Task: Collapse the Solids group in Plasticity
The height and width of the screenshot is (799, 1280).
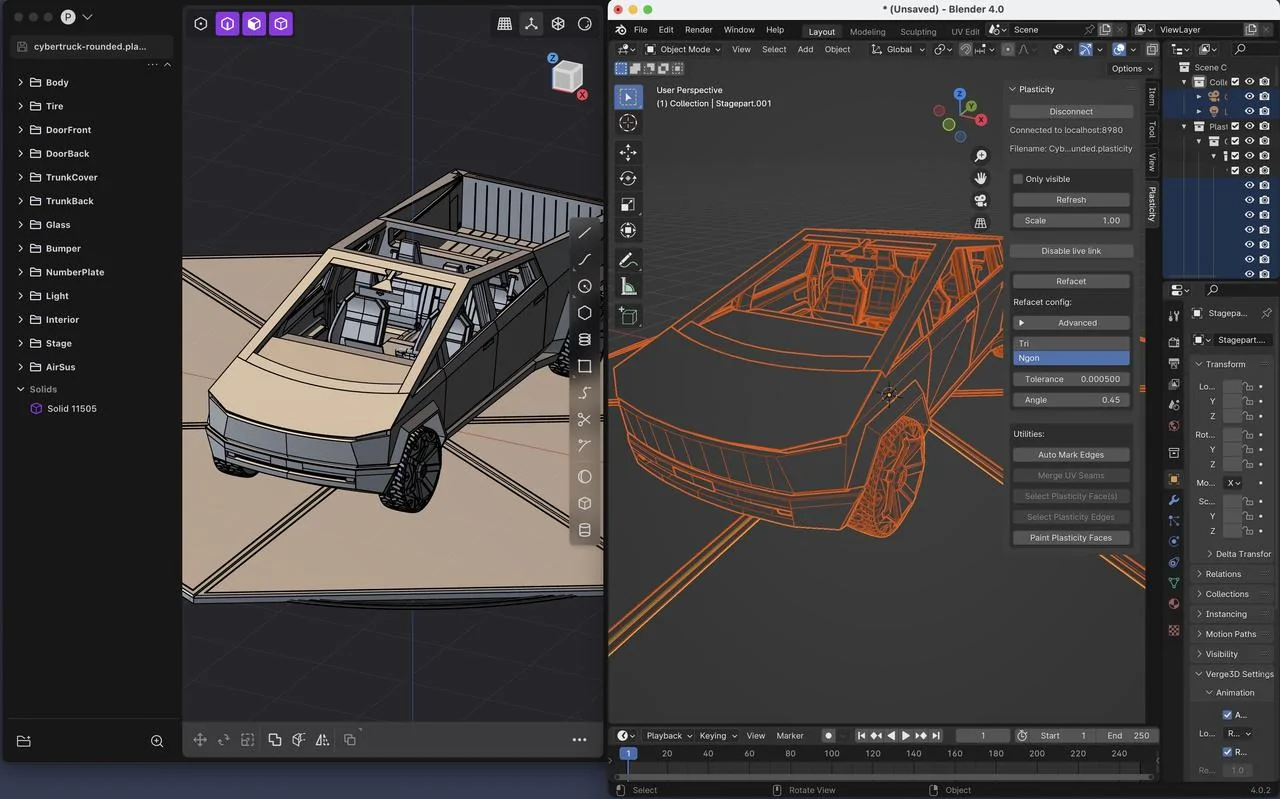Action: click(20, 389)
